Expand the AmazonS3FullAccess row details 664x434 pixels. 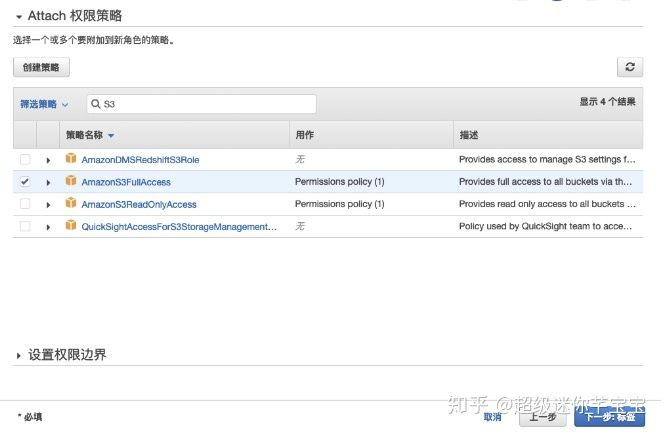coord(48,182)
